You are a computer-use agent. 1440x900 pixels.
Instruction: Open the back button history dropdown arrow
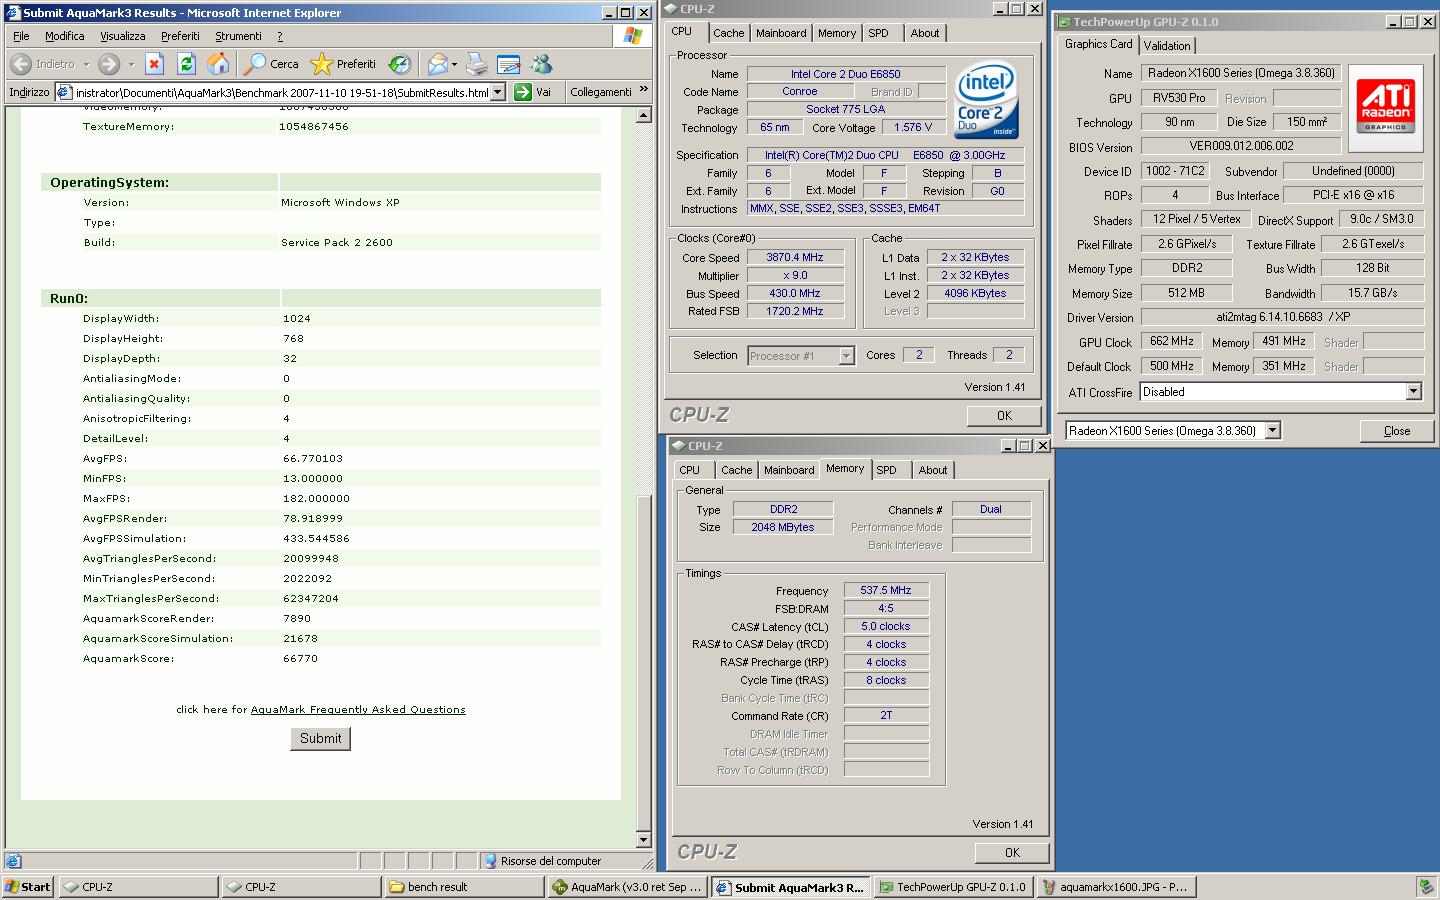tap(86, 64)
